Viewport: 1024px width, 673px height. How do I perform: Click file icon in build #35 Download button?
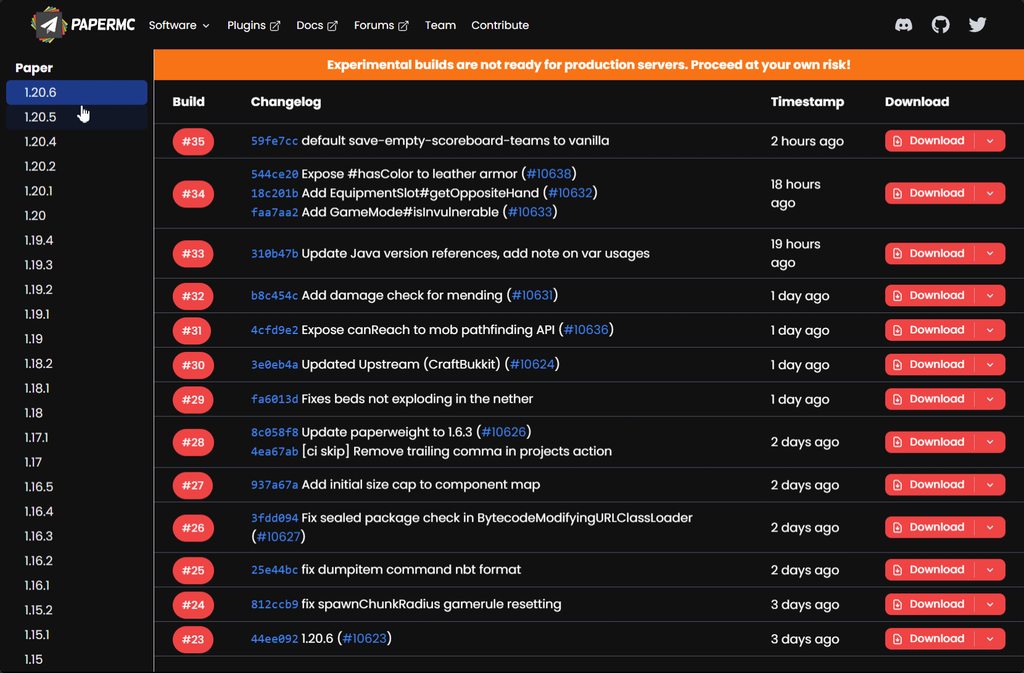pyautogui.click(x=897, y=141)
